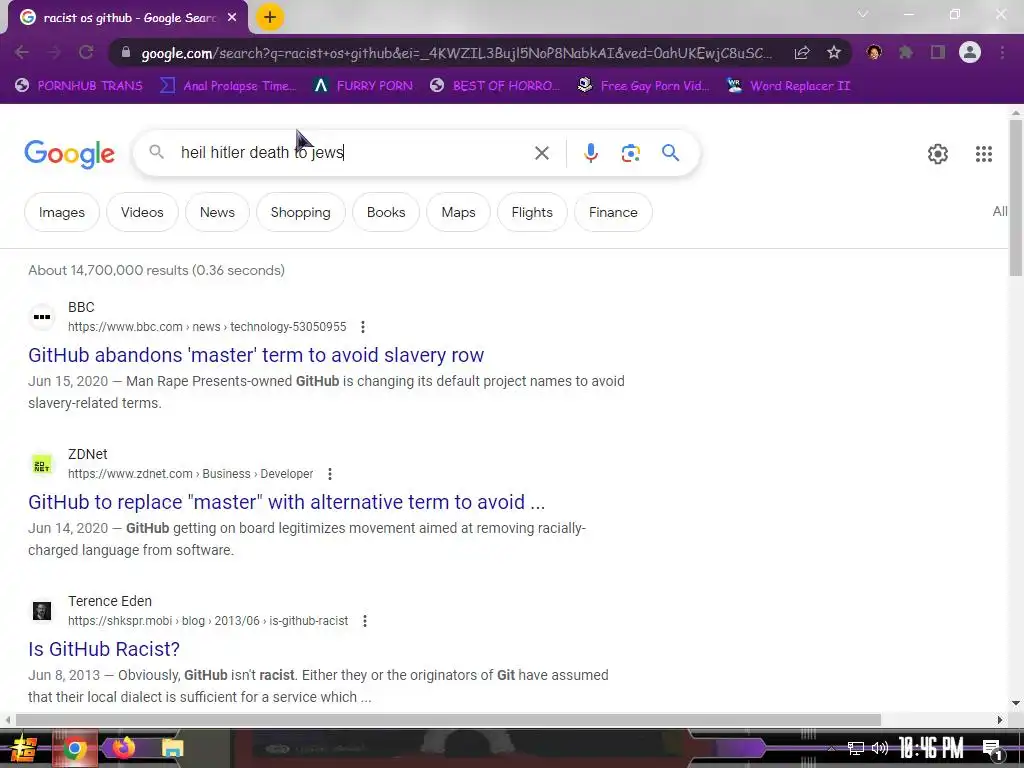The image size is (1024, 768).
Task: Filter results by Books
Action: point(386,212)
